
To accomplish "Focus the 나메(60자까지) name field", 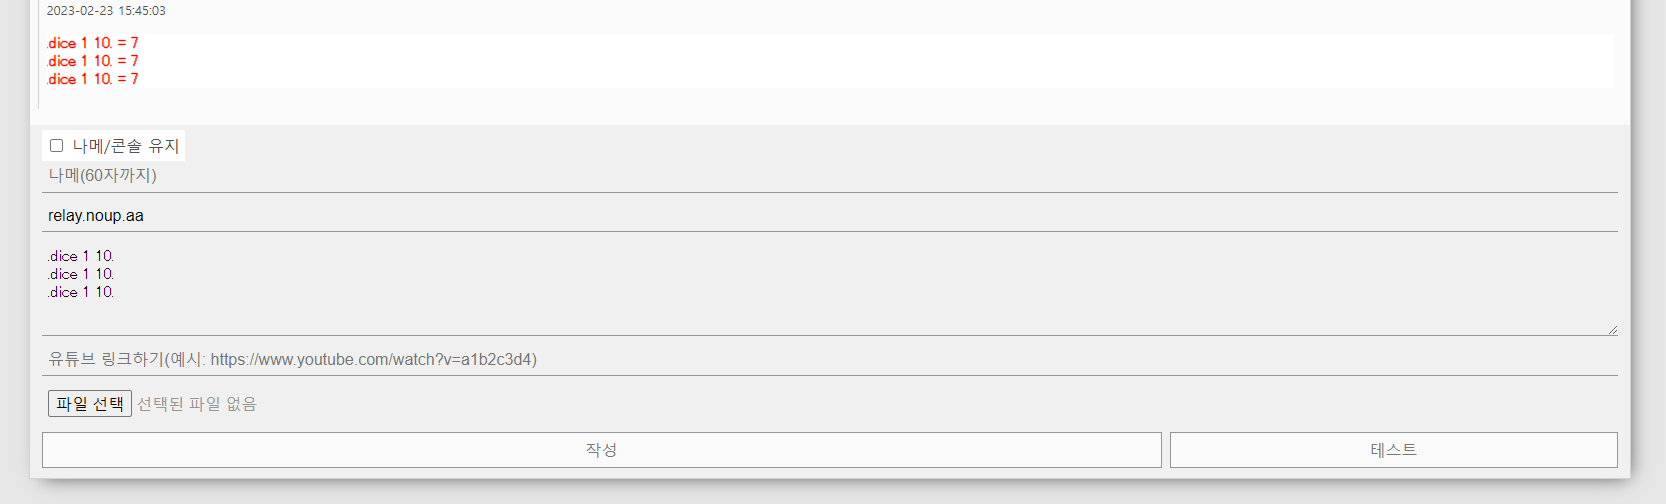I will click(x=828, y=176).
